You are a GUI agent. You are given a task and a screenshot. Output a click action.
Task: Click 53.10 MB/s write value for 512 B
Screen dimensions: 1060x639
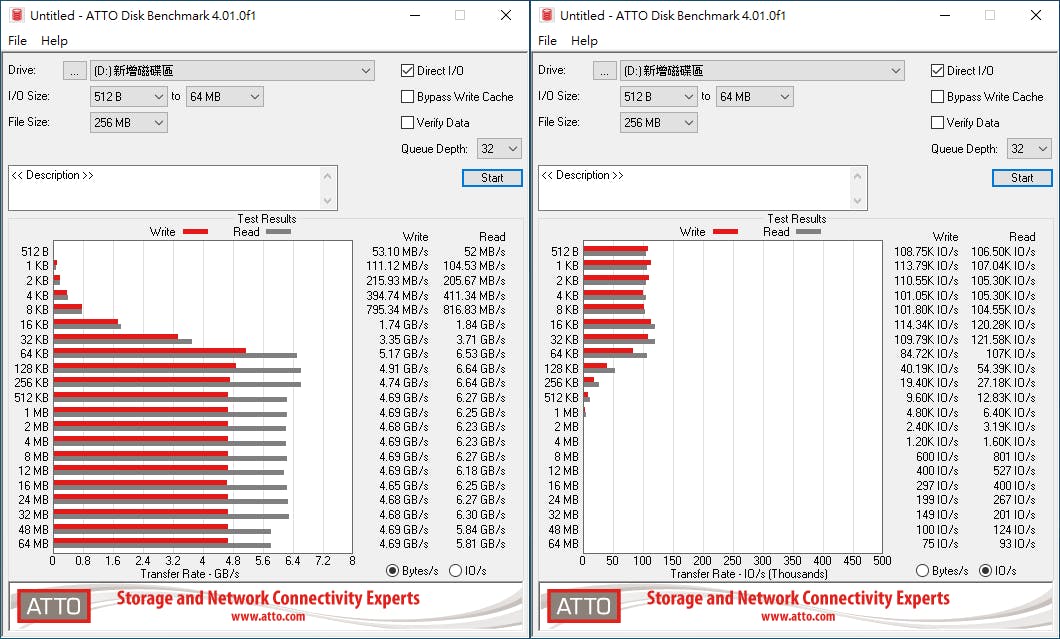tap(400, 252)
